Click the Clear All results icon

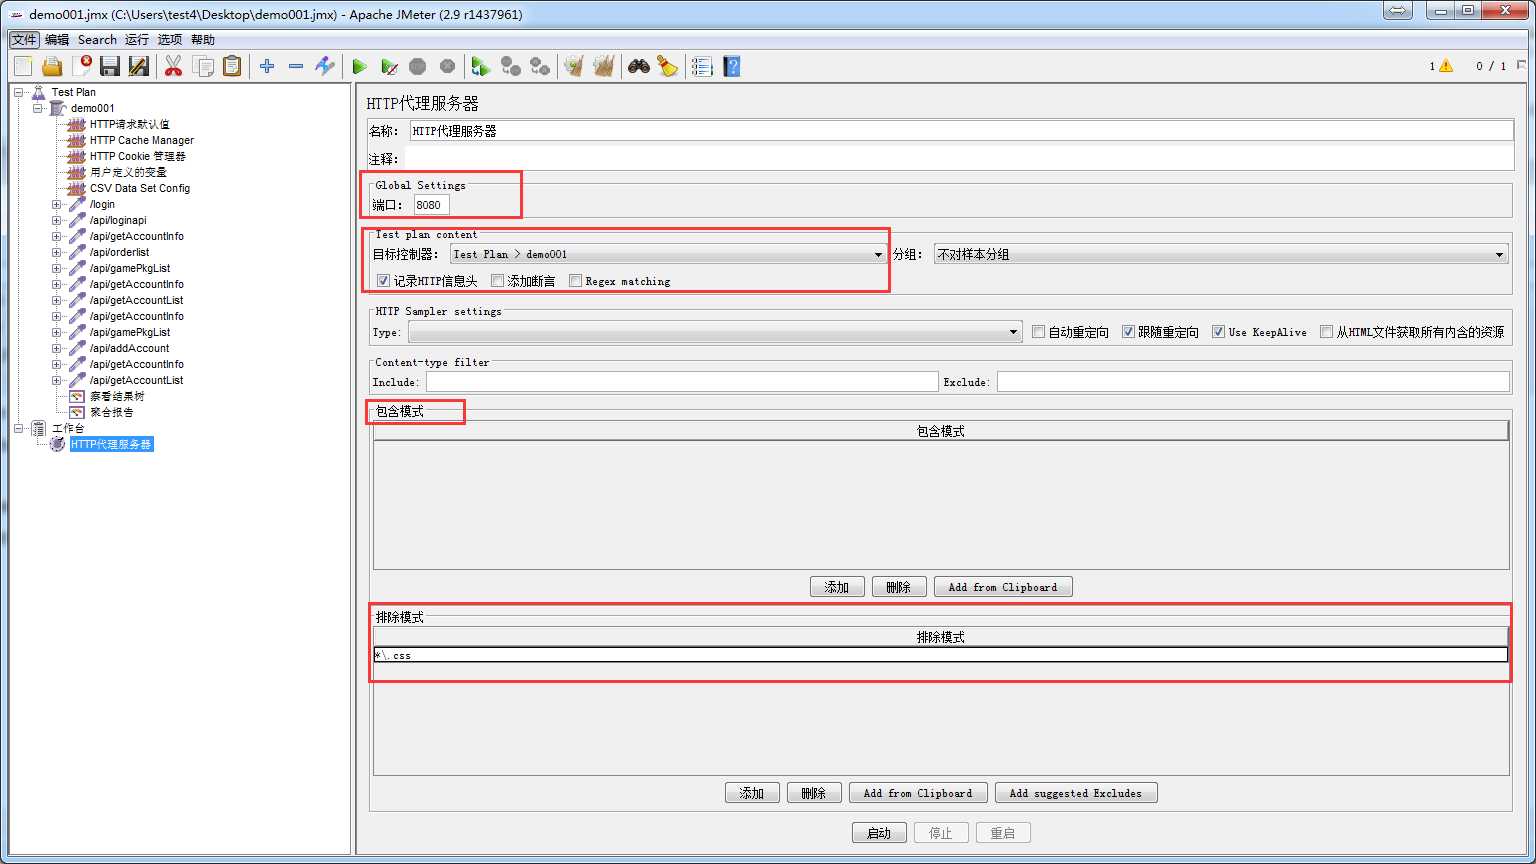coord(603,66)
